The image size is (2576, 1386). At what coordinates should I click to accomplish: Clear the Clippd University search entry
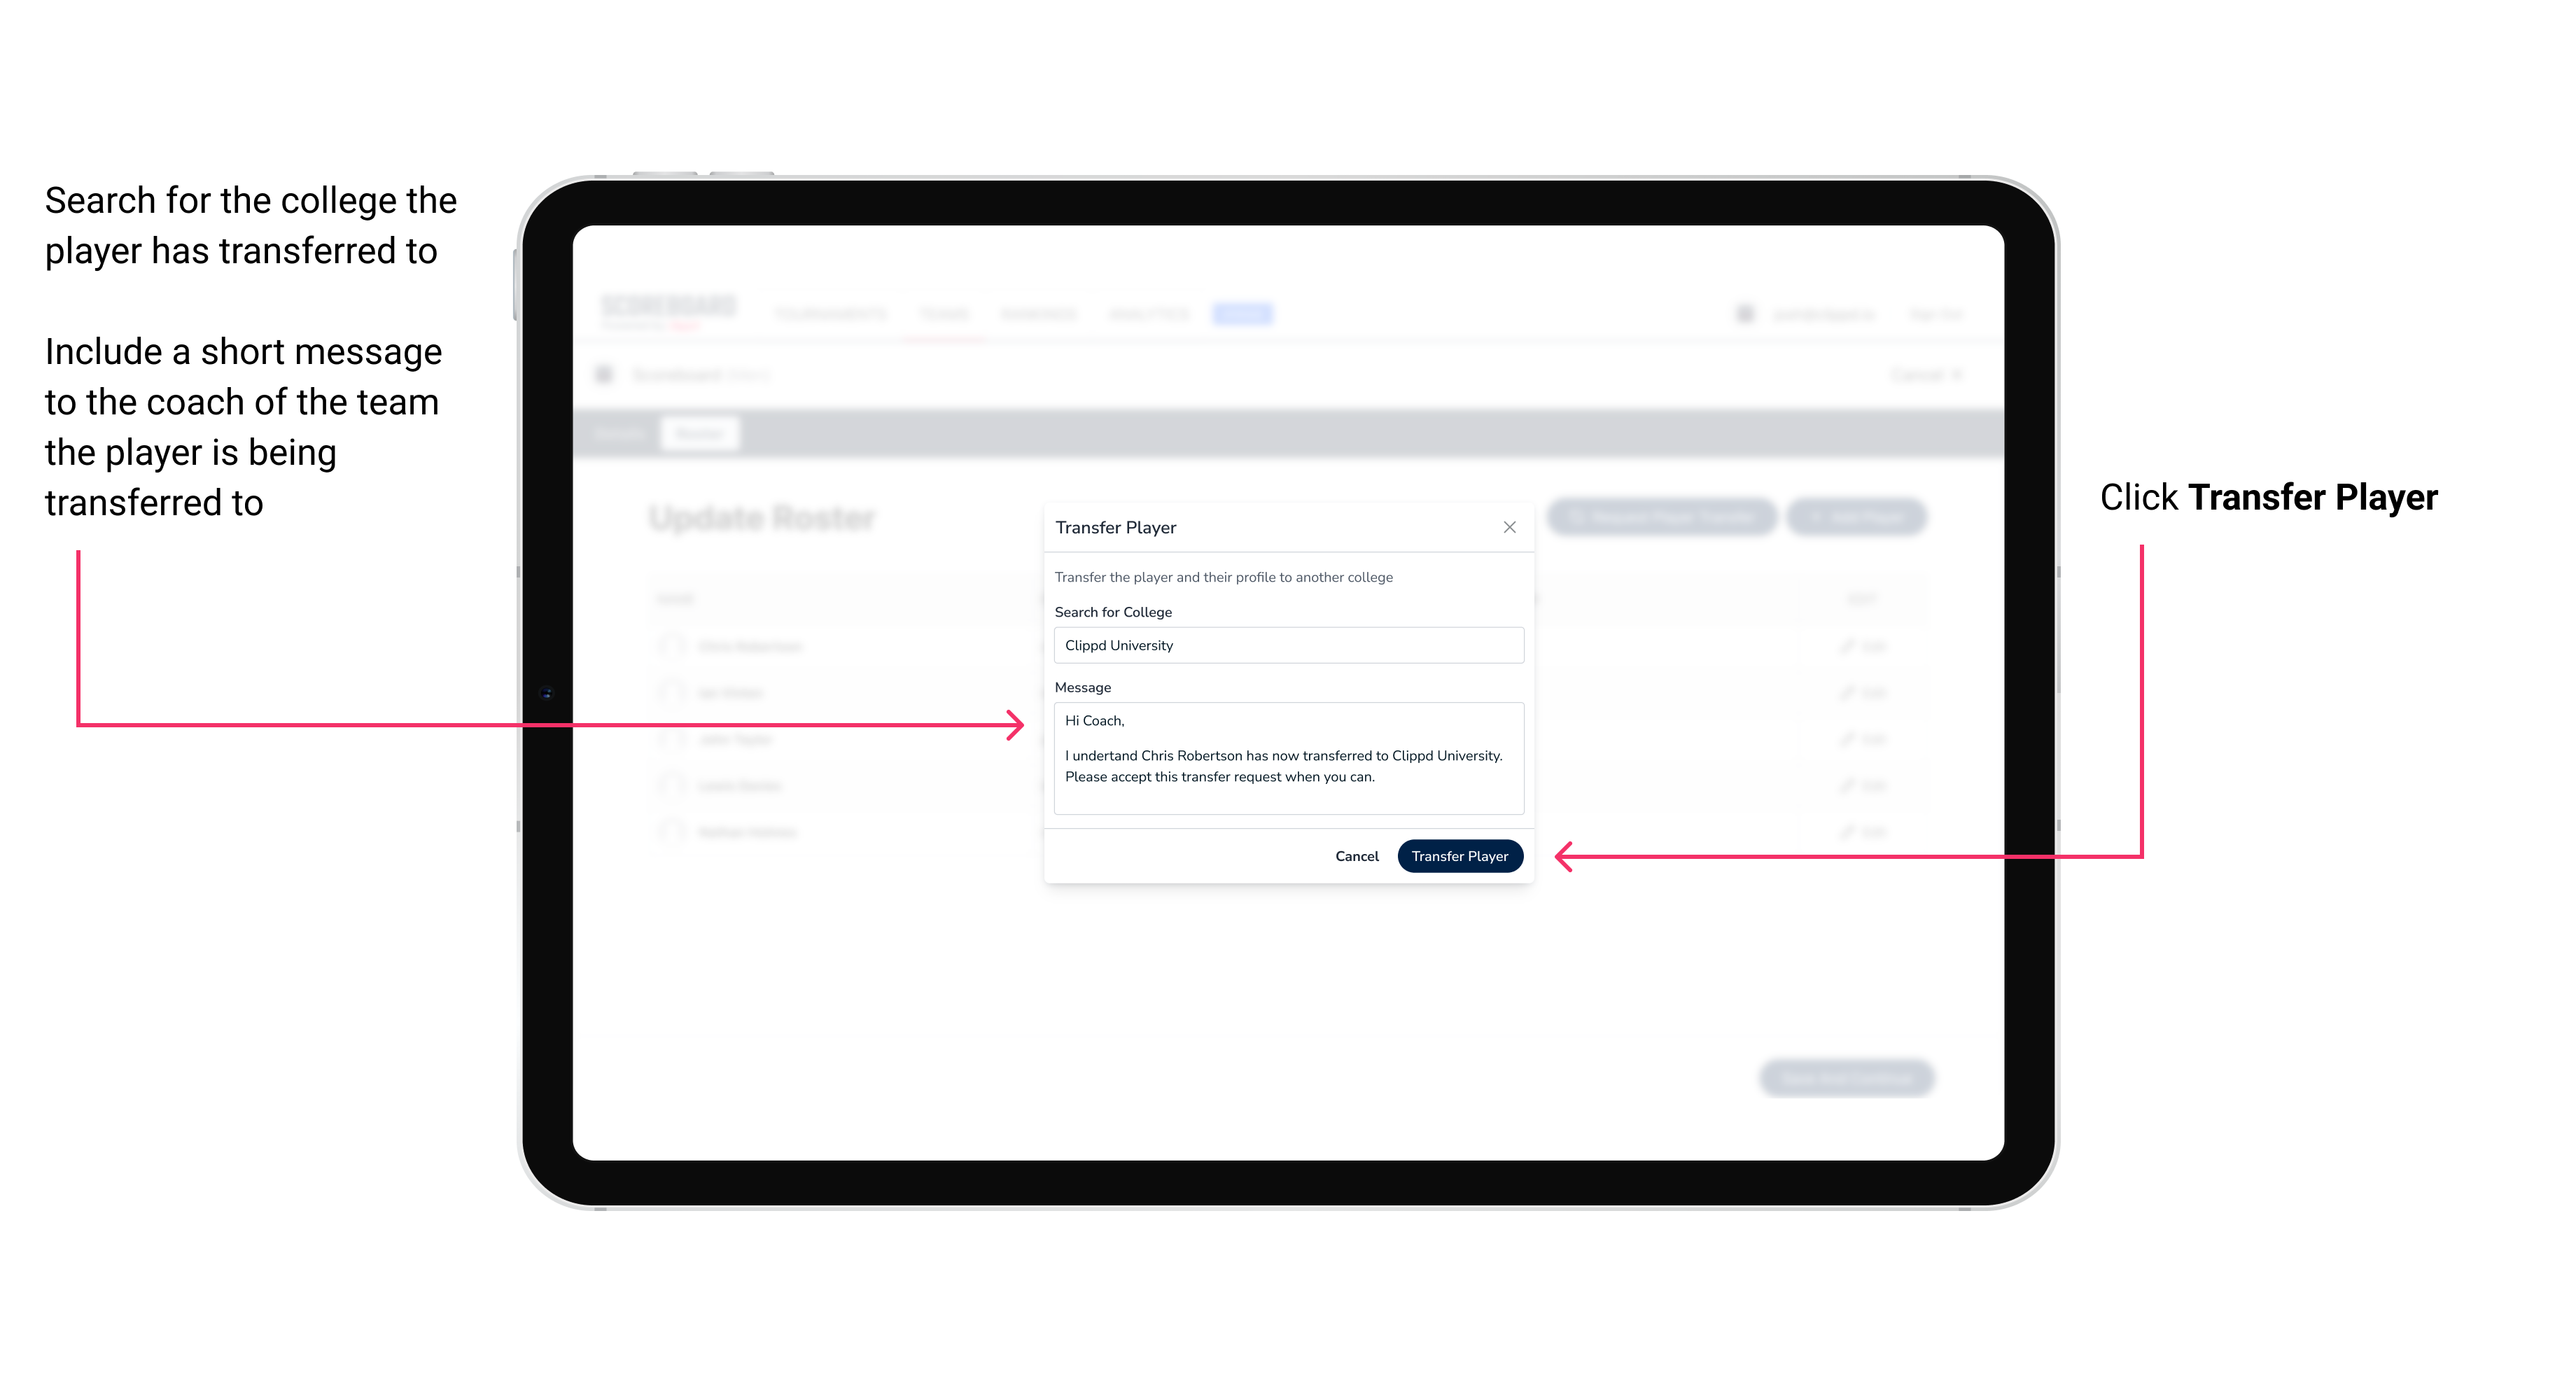click(1284, 647)
